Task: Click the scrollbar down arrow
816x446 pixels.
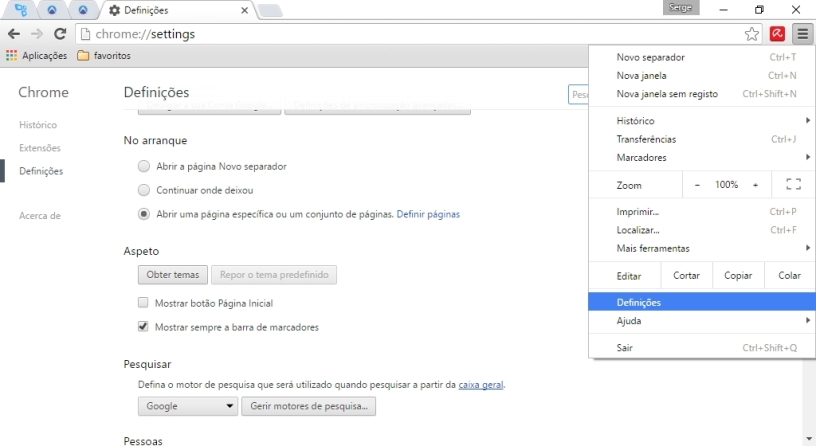Action: (810, 440)
